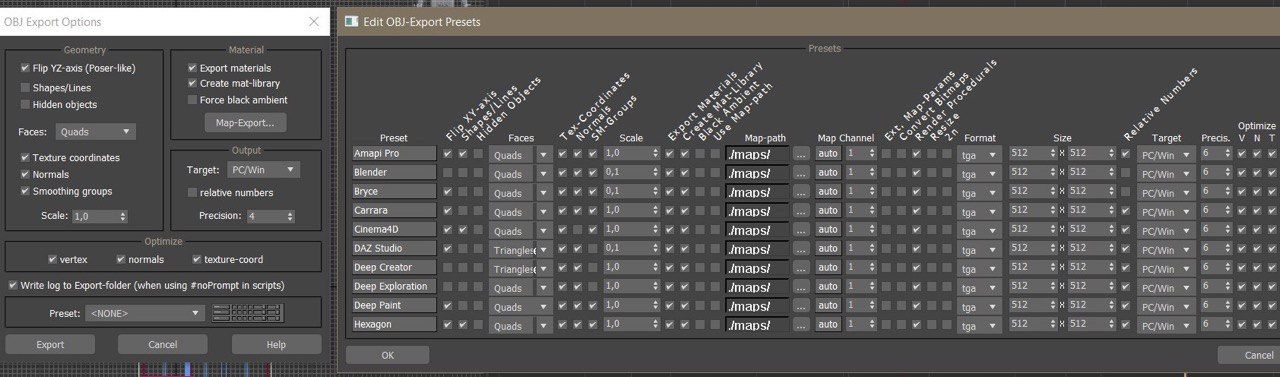Click Cancel in OBJ Export Options
The width and height of the screenshot is (1280, 377).
162,344
